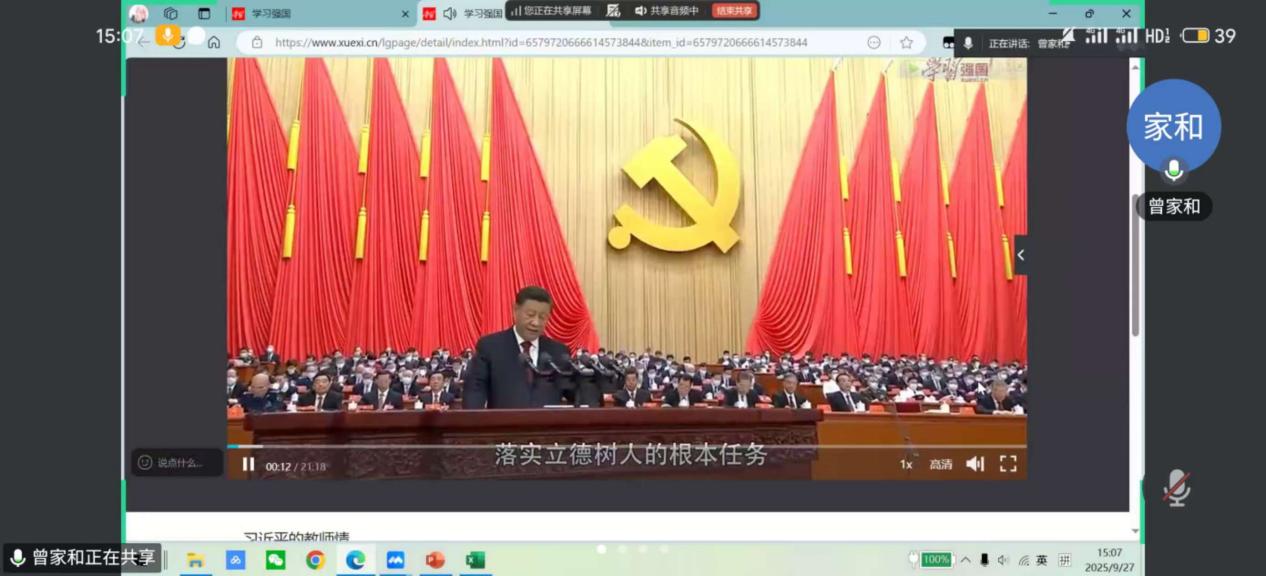Mute the video player volume

click(975, 464)
